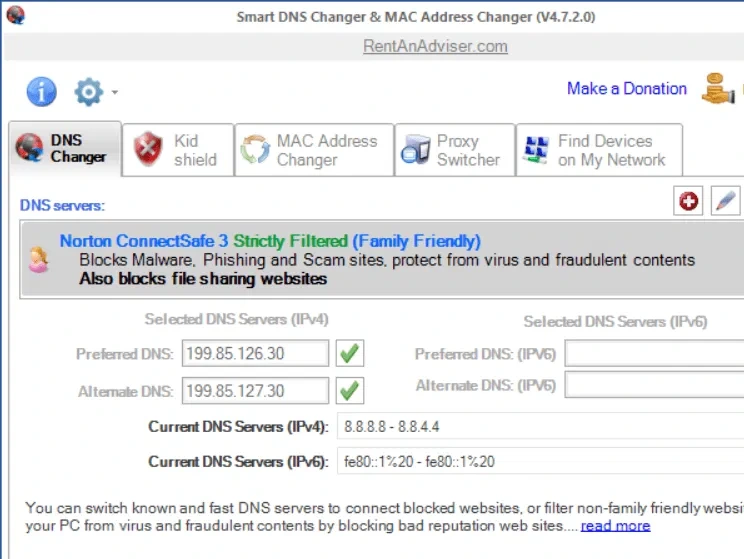Screen dimensions: 744x559
Task: Click the donation coins icon
Action: click(718, 88)
